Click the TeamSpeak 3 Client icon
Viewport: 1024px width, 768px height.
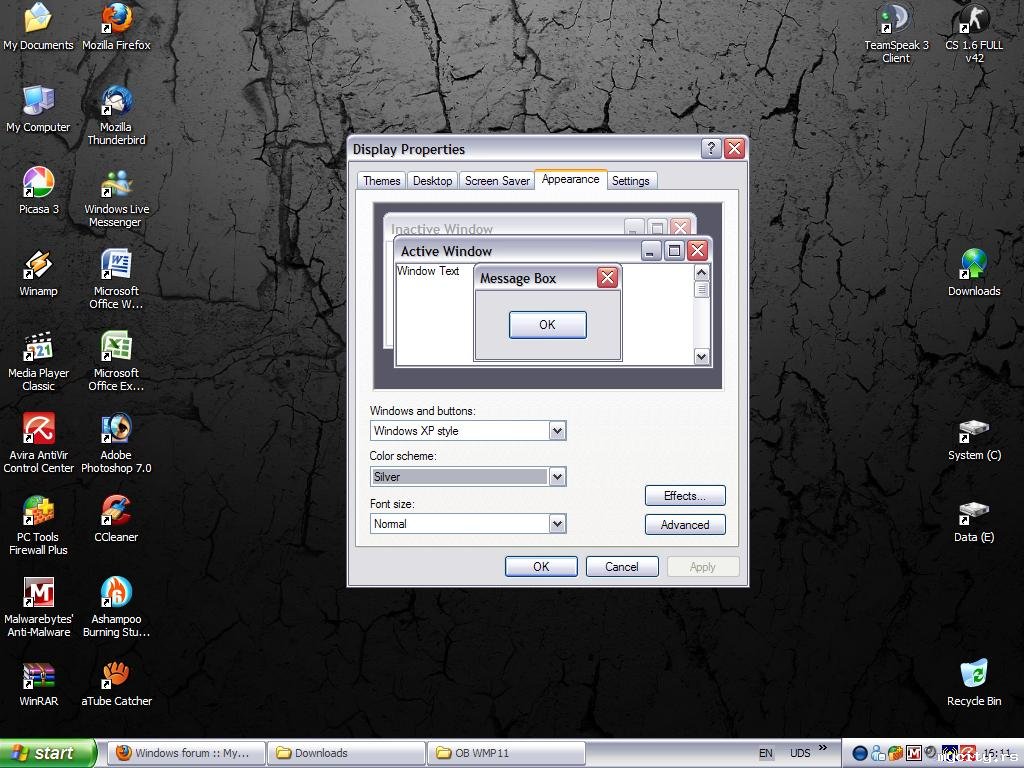896,33
